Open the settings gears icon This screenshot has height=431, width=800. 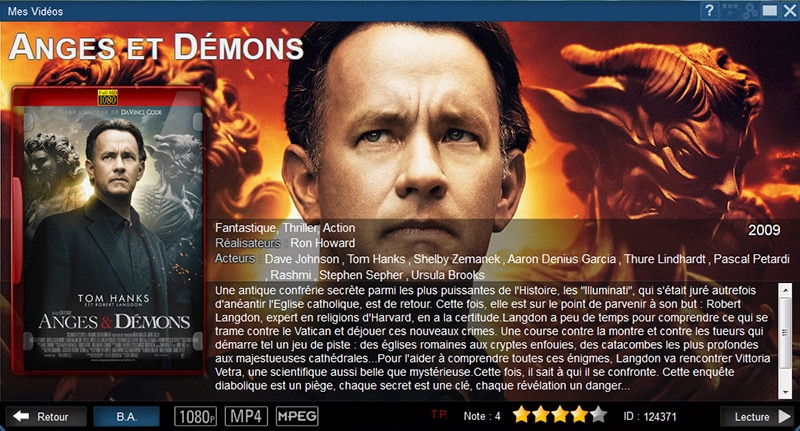pos(749,10)
